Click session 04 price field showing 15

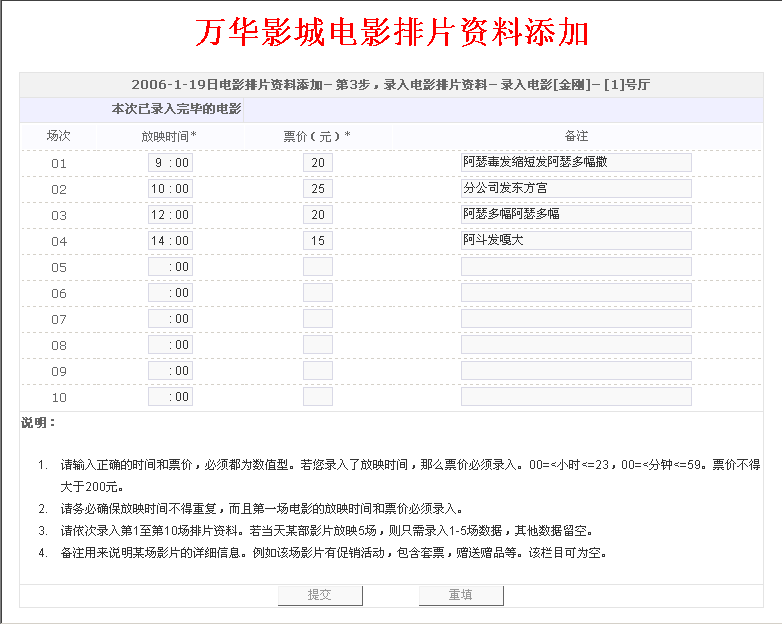[x=318, y=241]
